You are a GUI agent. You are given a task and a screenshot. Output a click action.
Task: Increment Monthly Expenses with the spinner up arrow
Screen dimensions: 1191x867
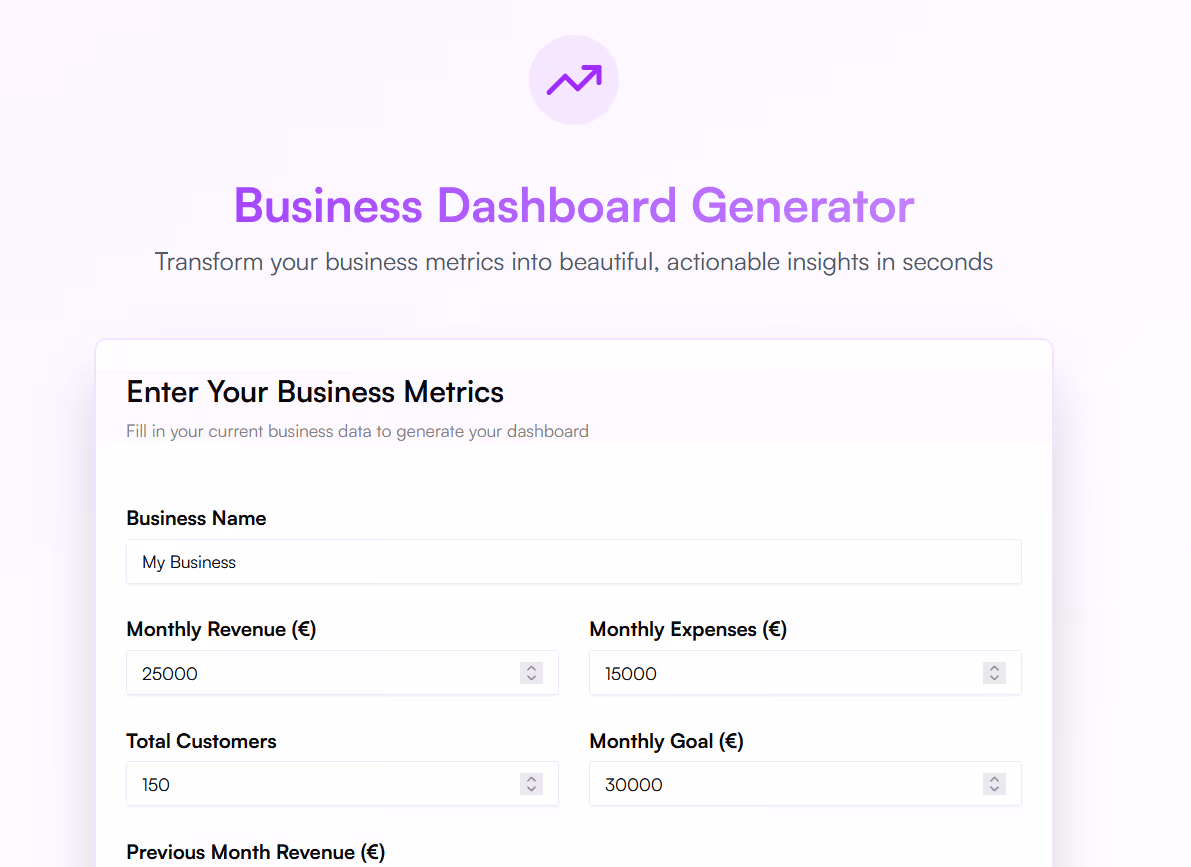pos(994,668)
